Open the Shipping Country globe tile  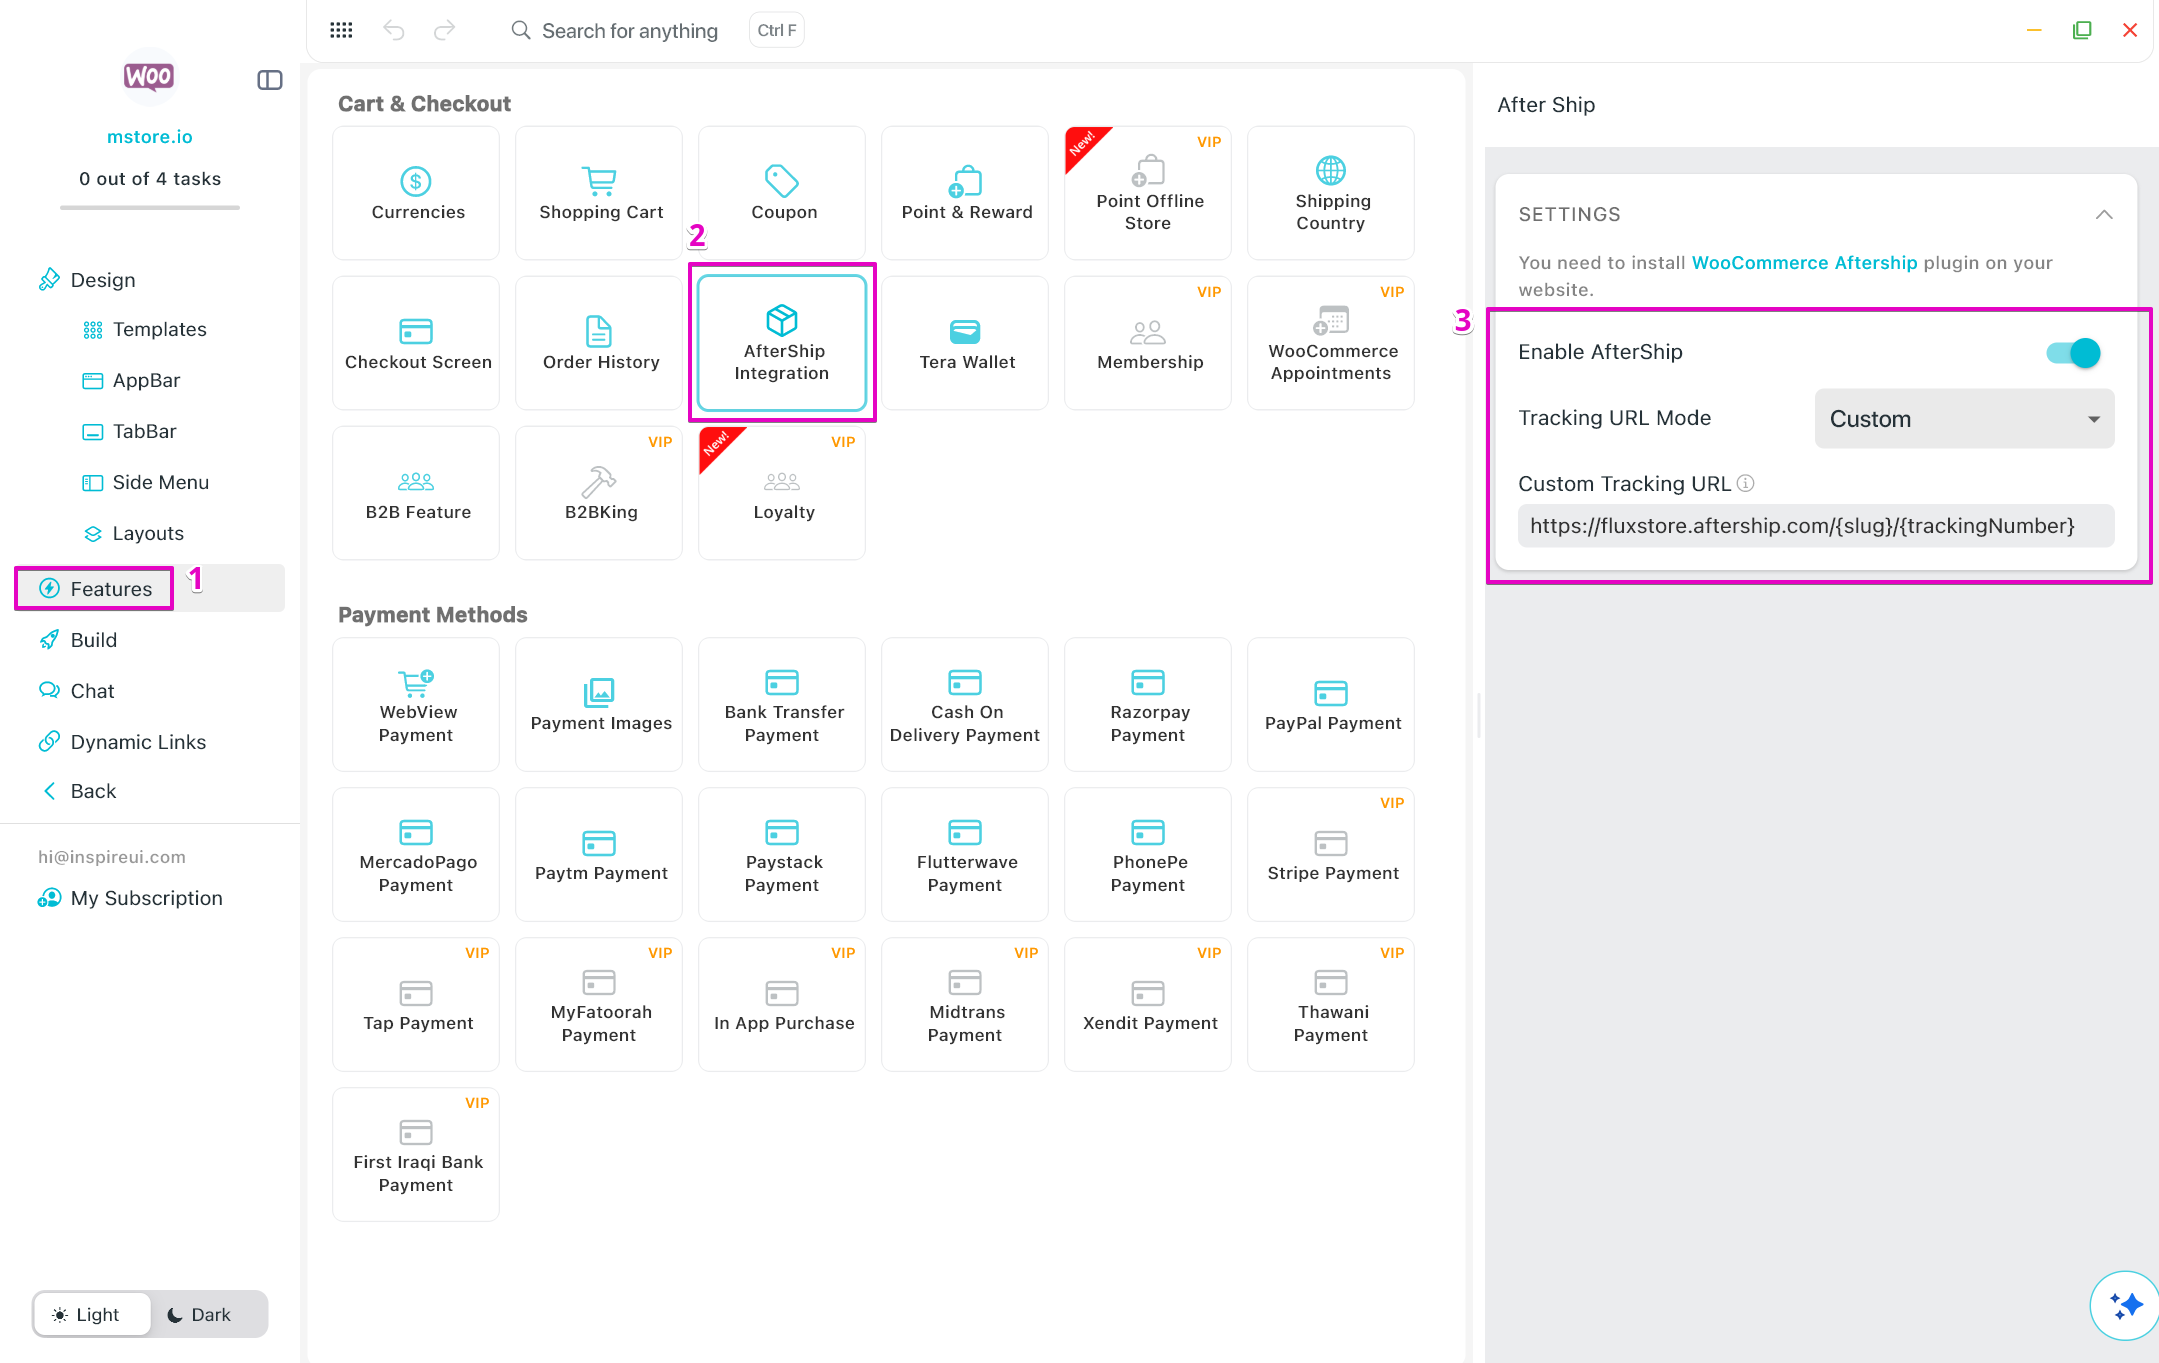pyautogui.click(x=1330, y=193)
